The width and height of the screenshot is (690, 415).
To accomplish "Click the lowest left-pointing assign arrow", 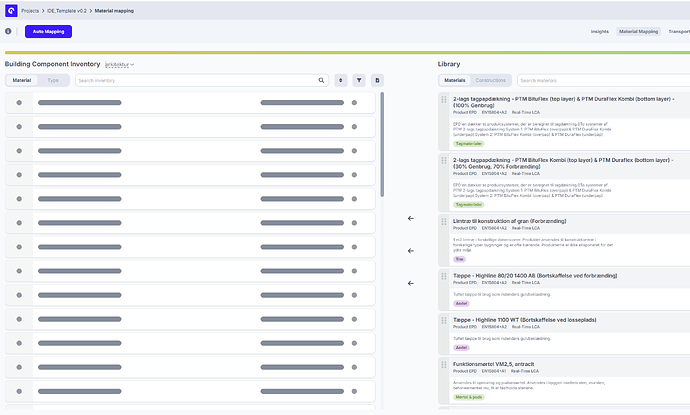I will [411, 283].
